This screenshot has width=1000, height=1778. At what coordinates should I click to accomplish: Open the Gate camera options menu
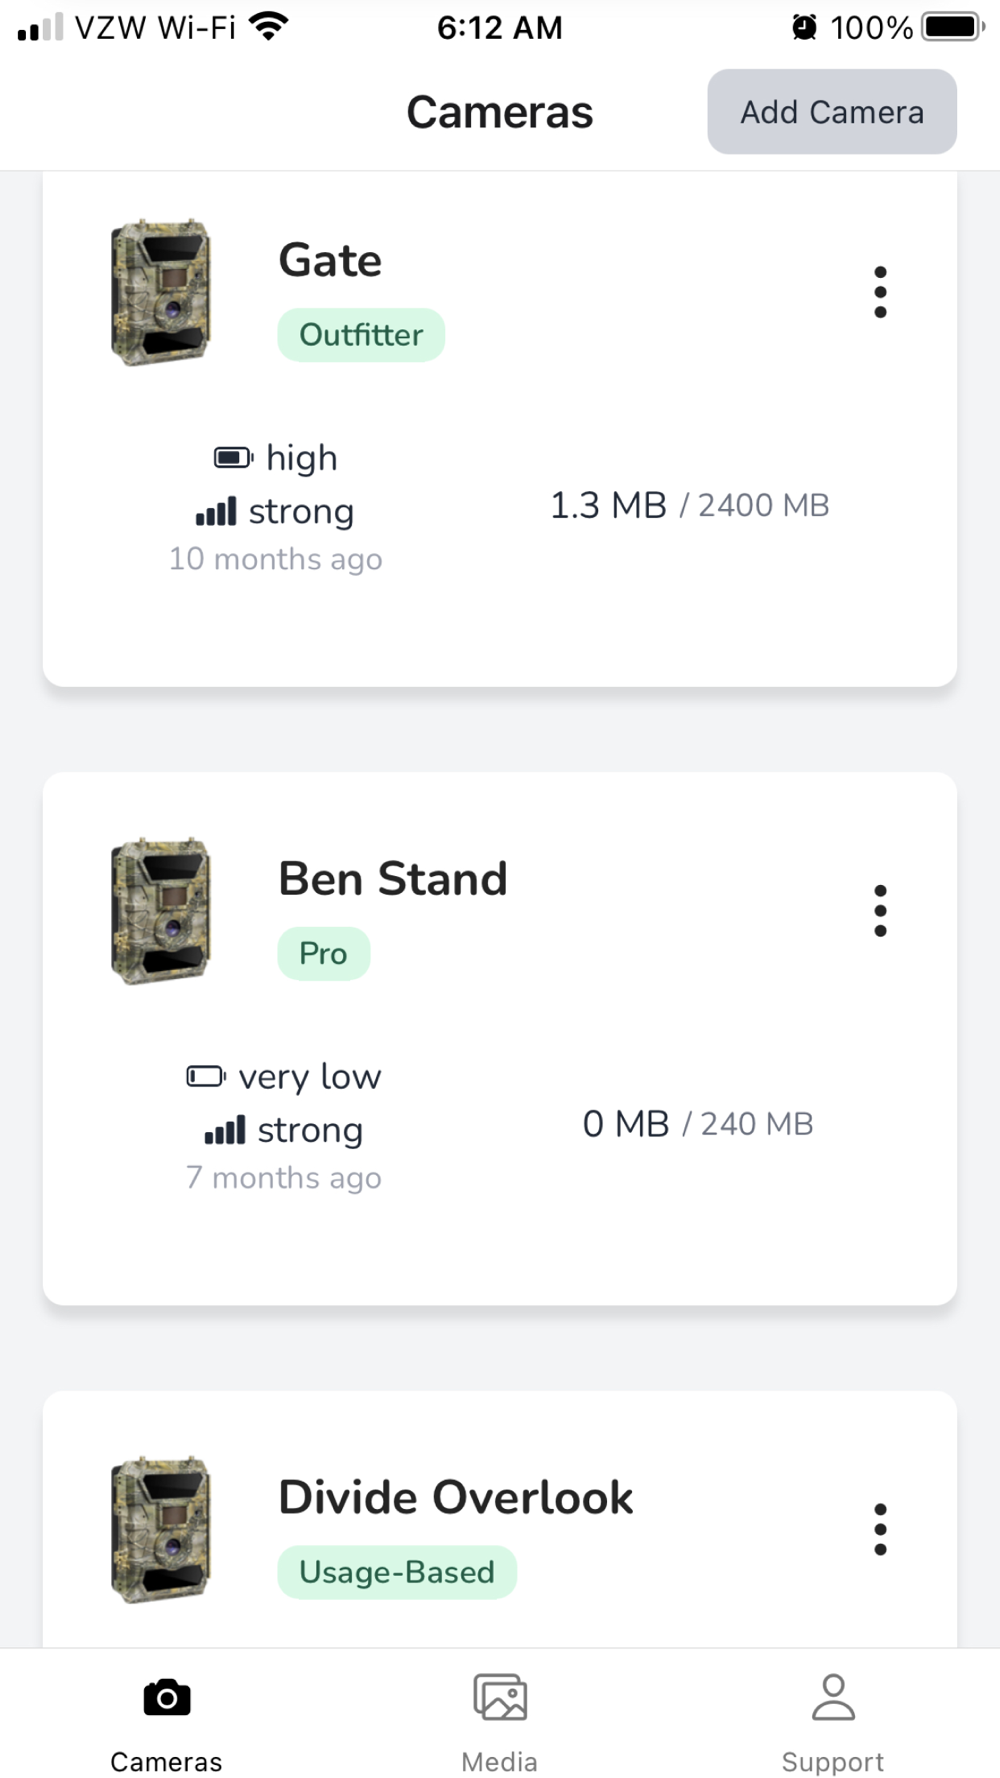click(880, 292)
